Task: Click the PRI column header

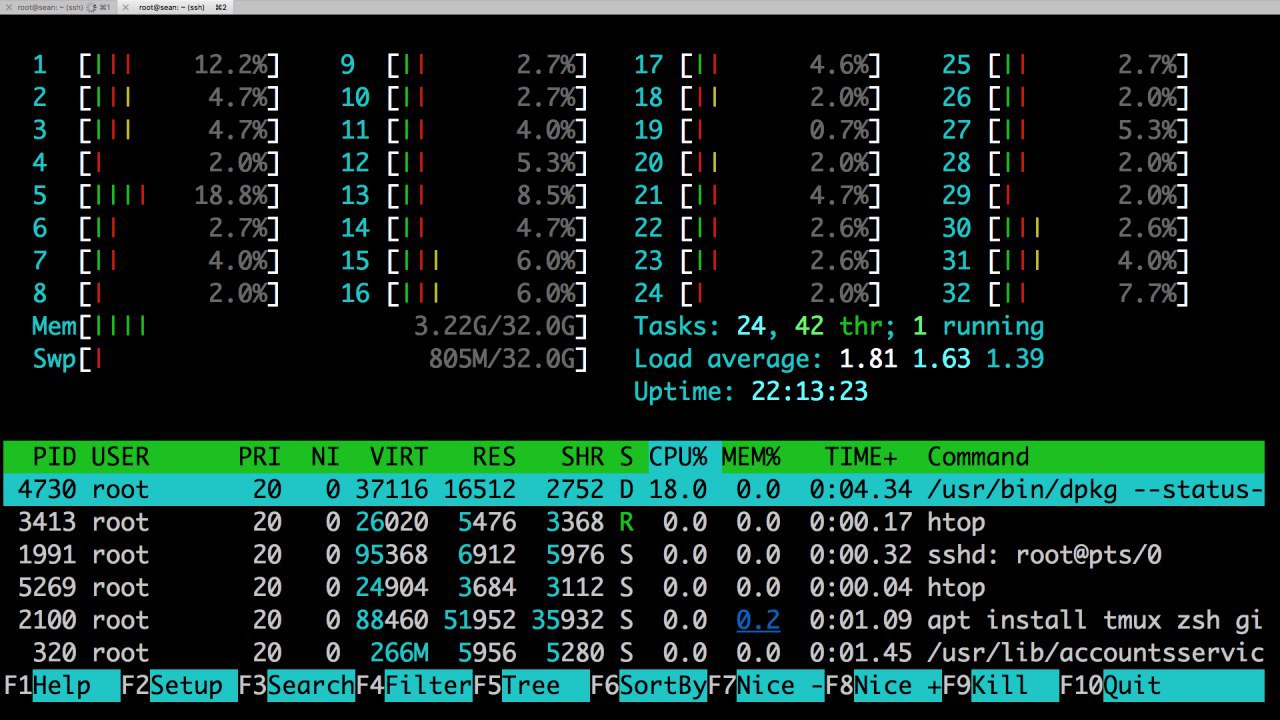Action: [259, 457]
